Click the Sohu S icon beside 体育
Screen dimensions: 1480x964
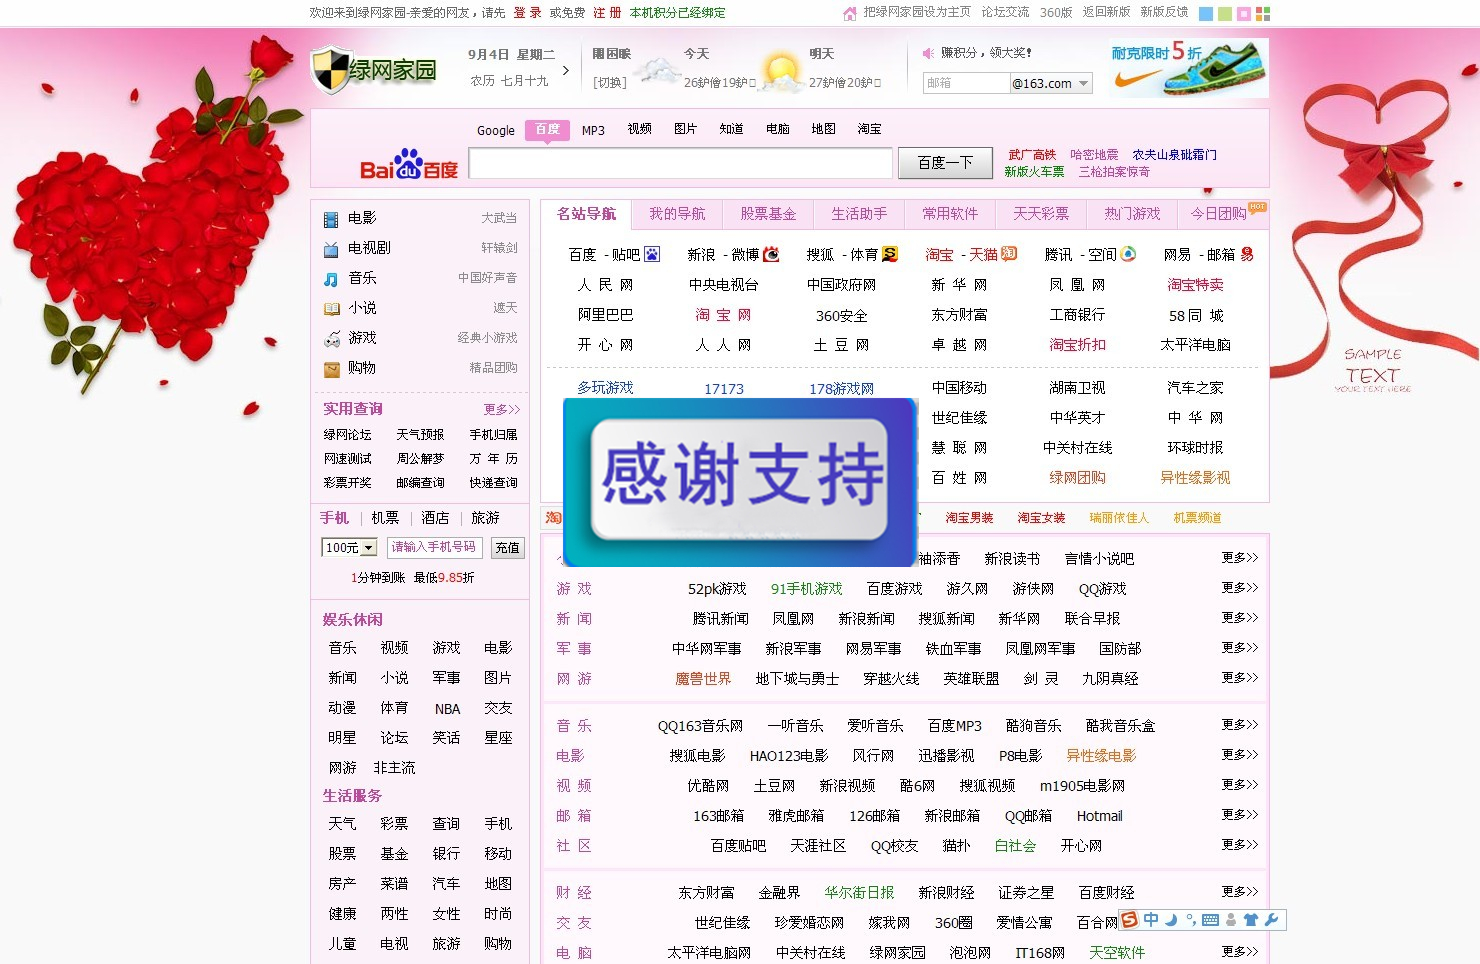tap(890, 254)
